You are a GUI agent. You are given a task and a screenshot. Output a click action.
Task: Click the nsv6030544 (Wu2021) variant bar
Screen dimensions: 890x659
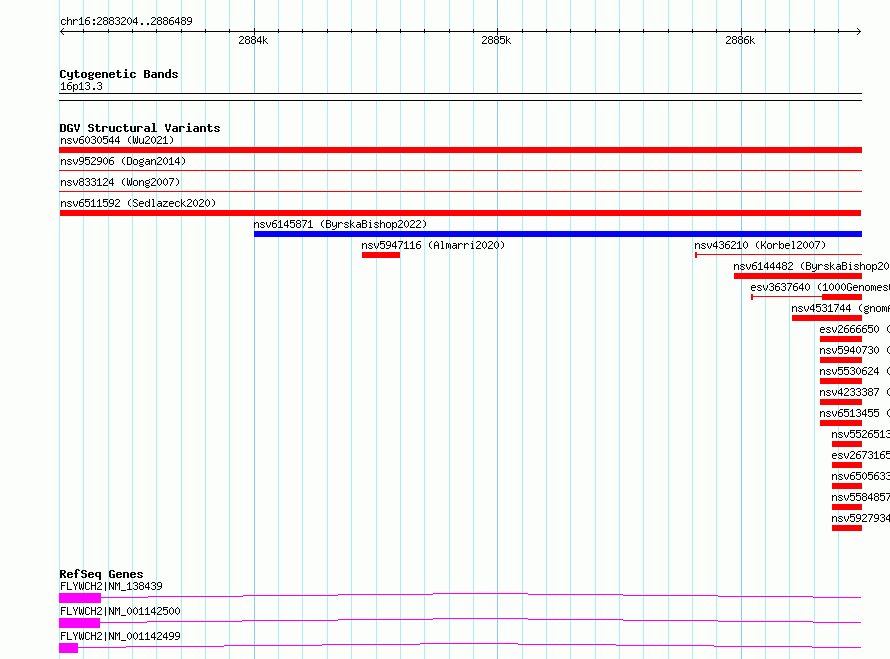click(x=460, y=150)
